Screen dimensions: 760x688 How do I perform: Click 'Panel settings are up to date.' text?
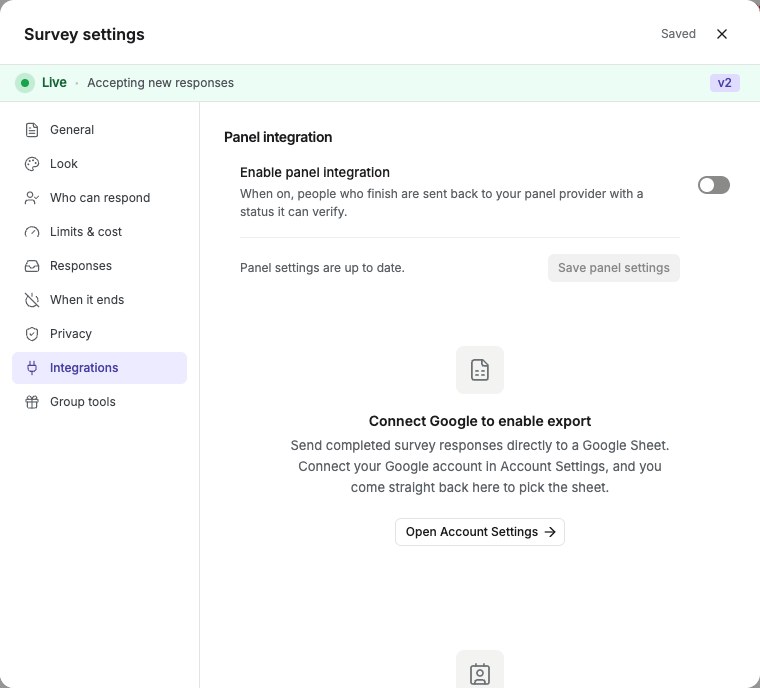click(322, 268)
